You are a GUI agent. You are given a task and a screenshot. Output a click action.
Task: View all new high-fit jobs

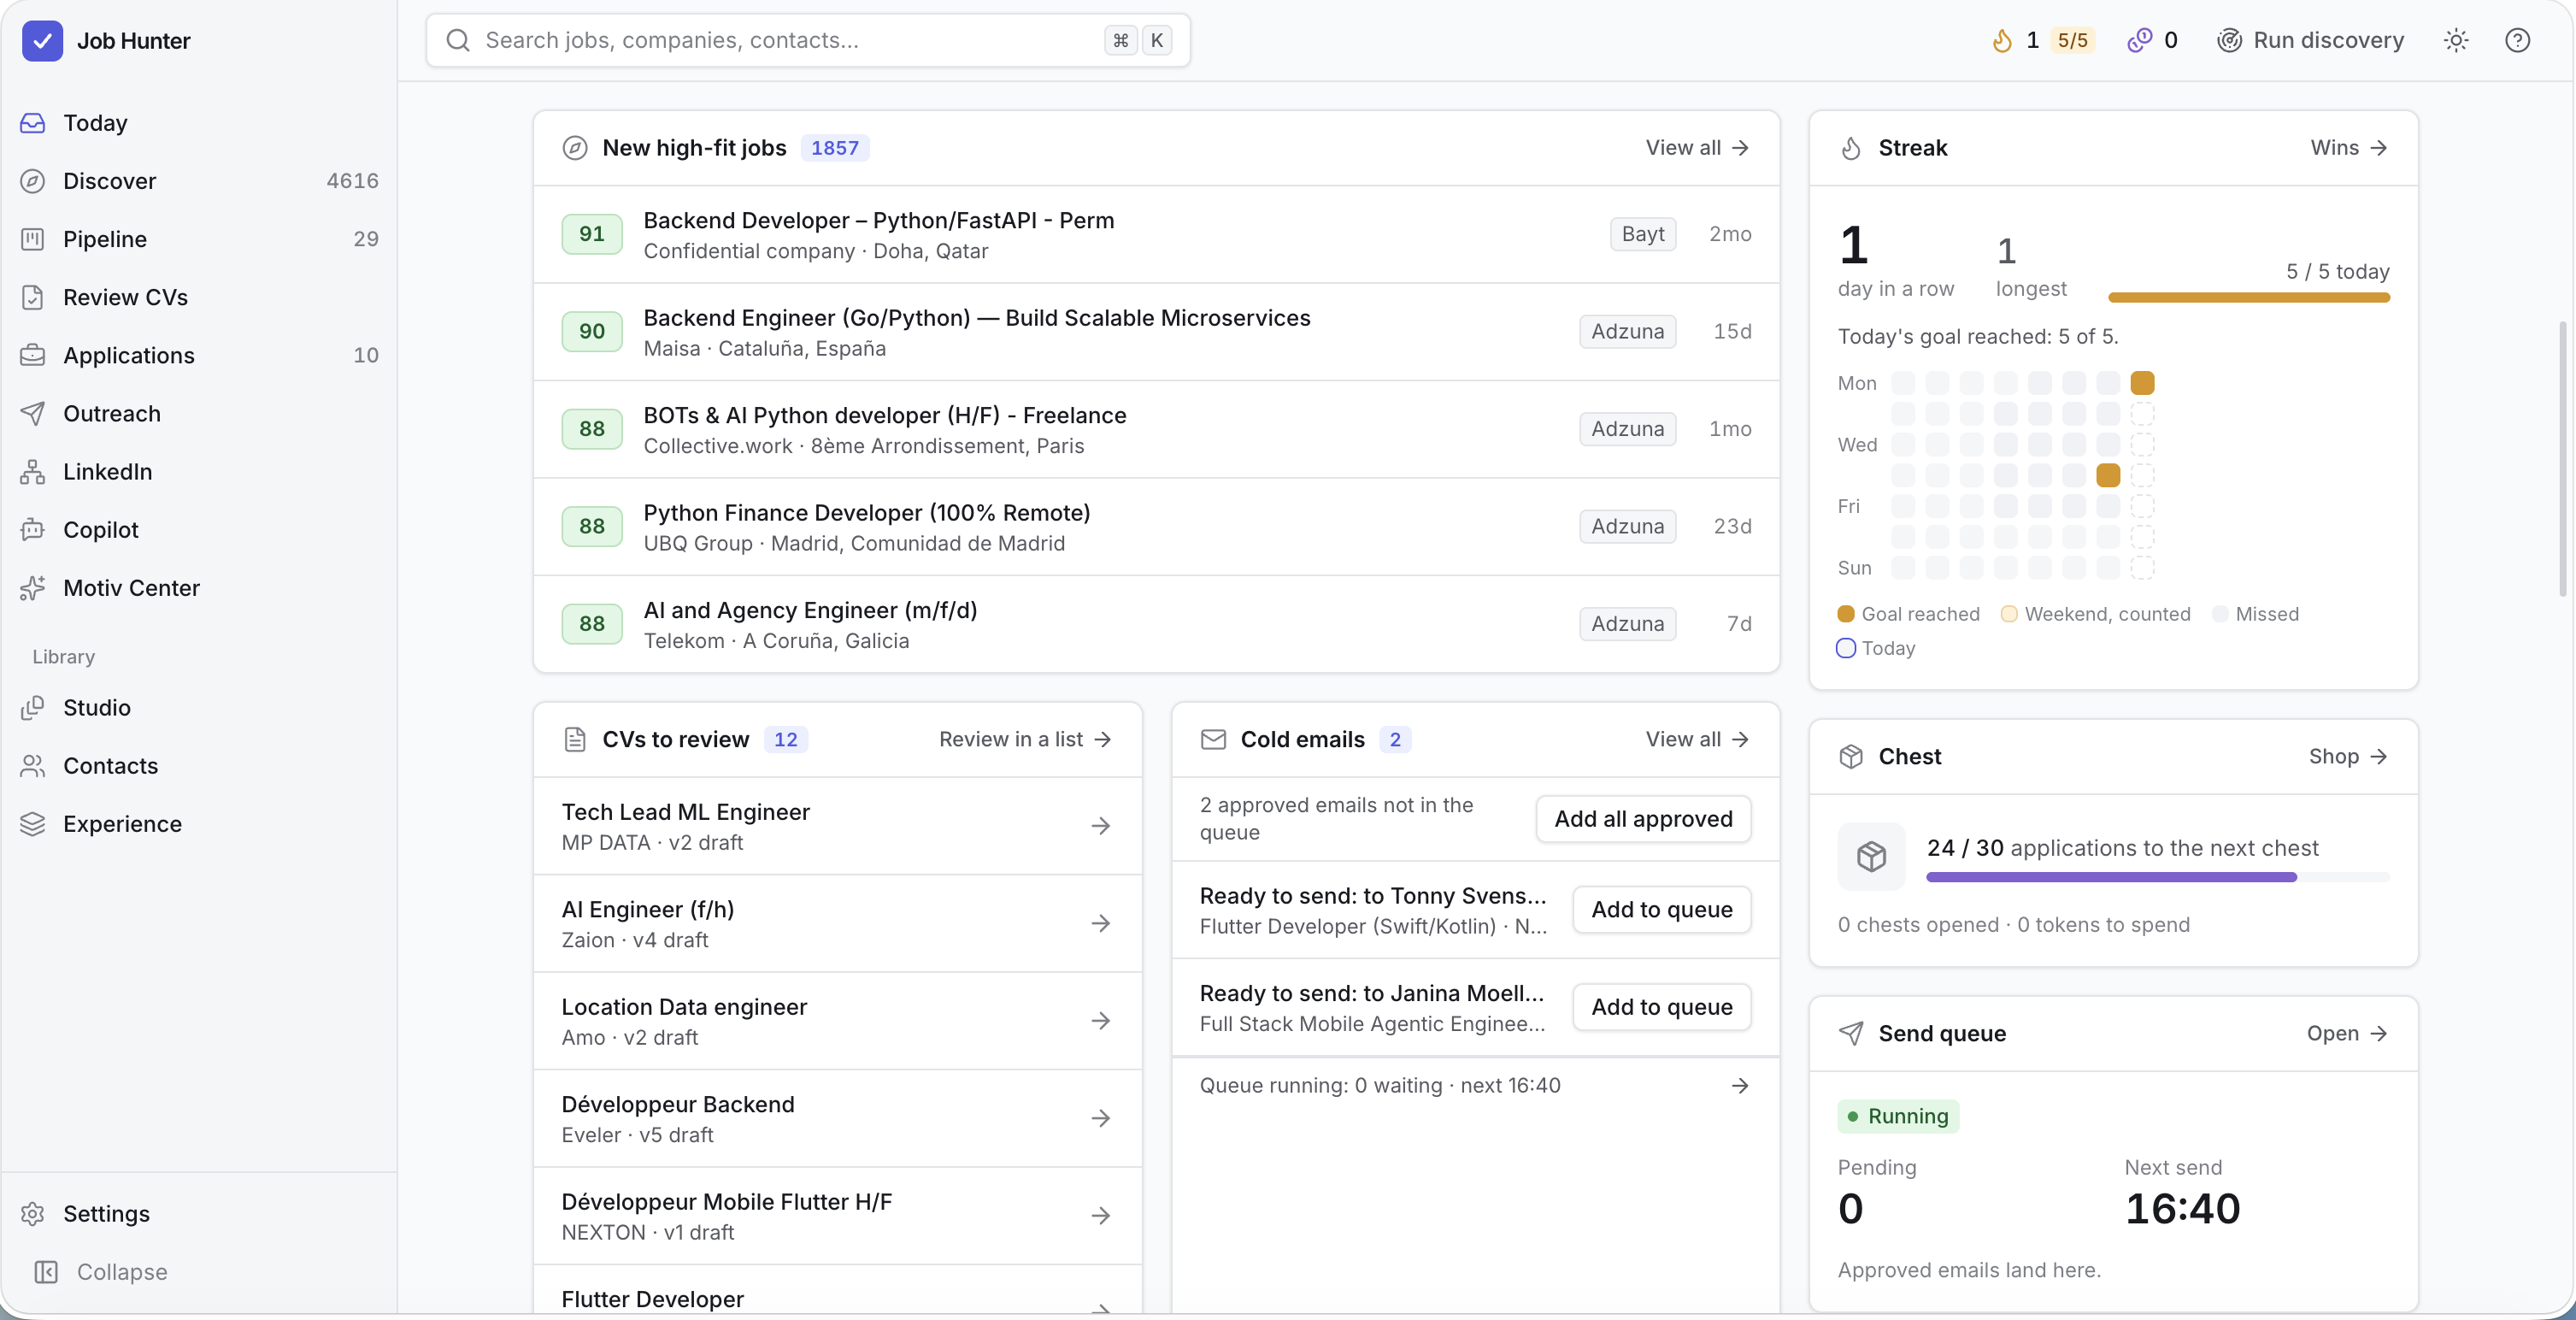1697,148
